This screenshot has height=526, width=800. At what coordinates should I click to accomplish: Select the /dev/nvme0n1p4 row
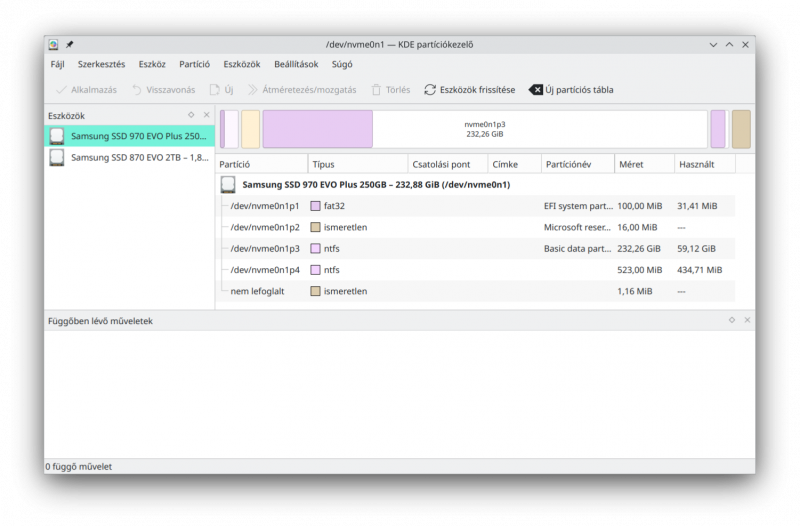pos(477,270)
